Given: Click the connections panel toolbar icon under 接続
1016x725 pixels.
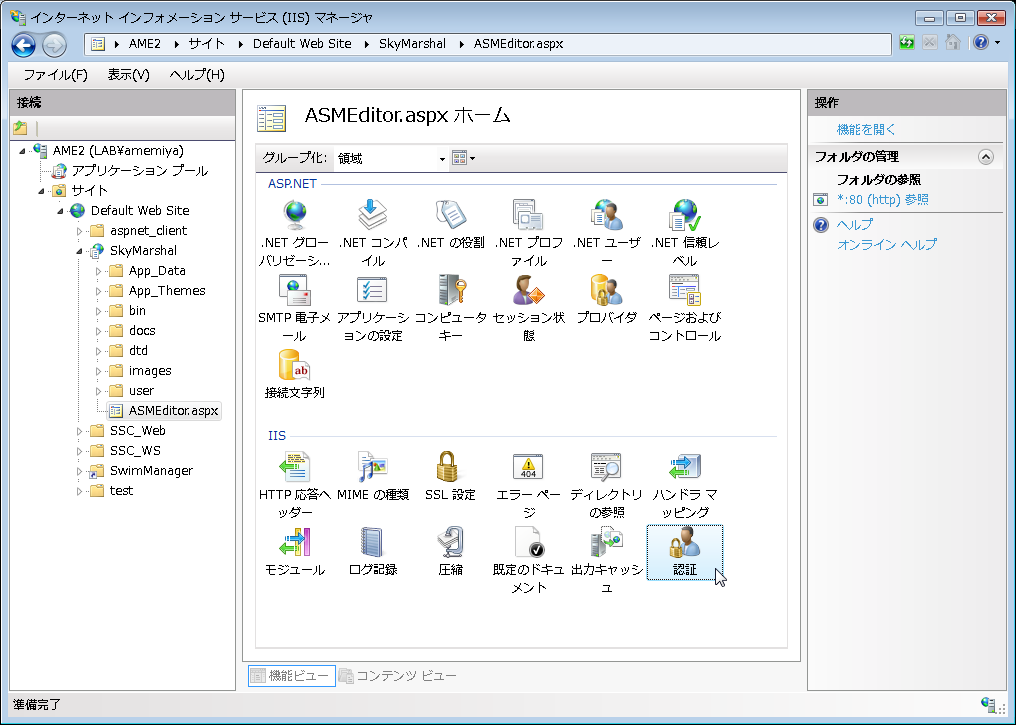Looking at the screenshot, I should 20,128.
